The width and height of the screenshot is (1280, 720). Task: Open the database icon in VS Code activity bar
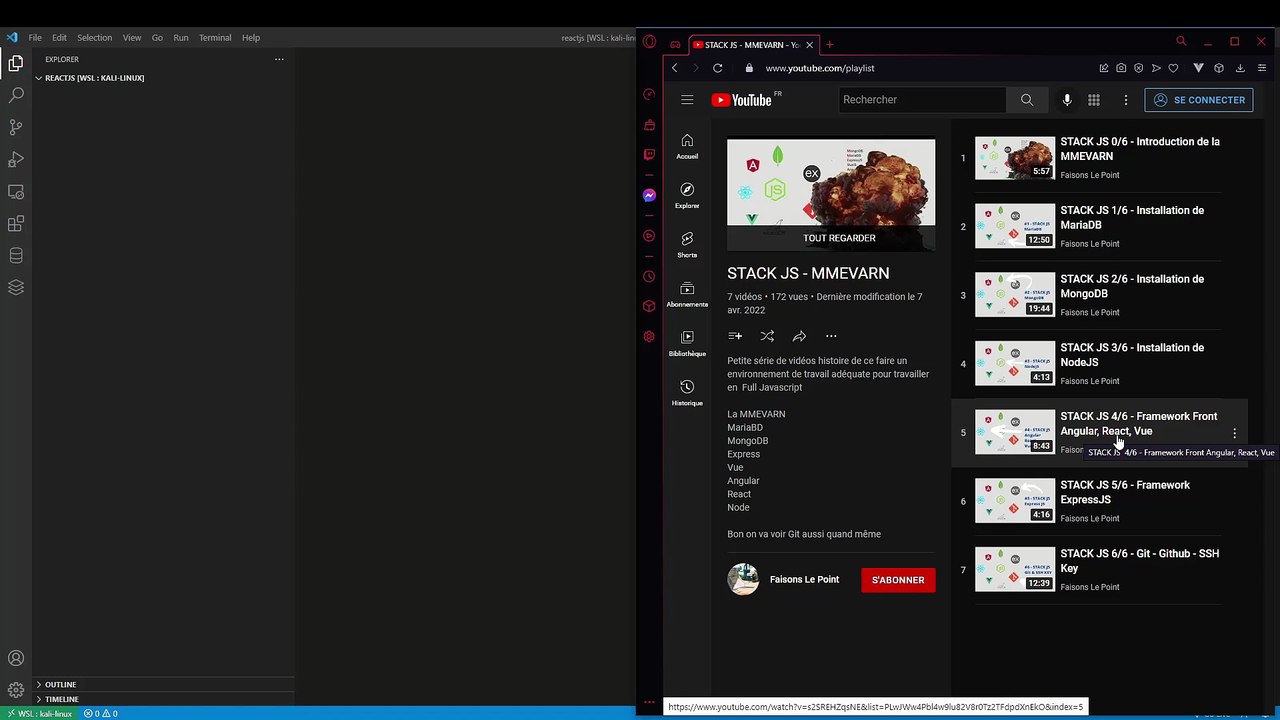[16, 255]
